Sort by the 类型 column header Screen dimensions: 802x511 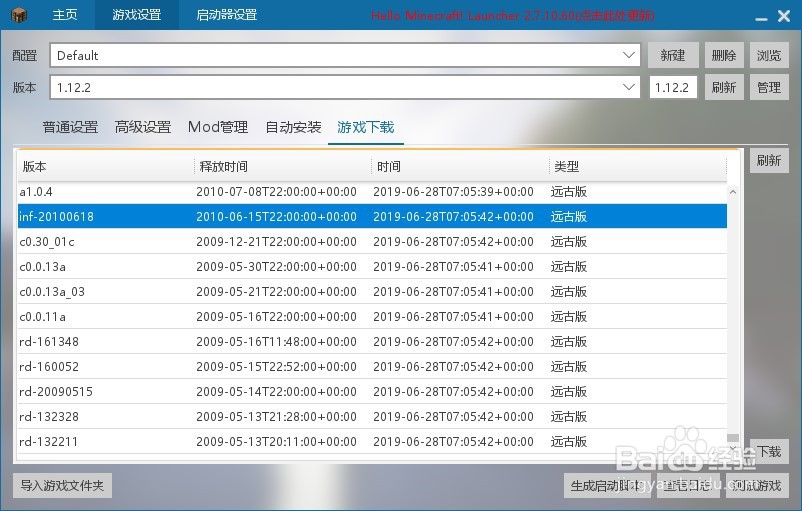pos(637,166)
